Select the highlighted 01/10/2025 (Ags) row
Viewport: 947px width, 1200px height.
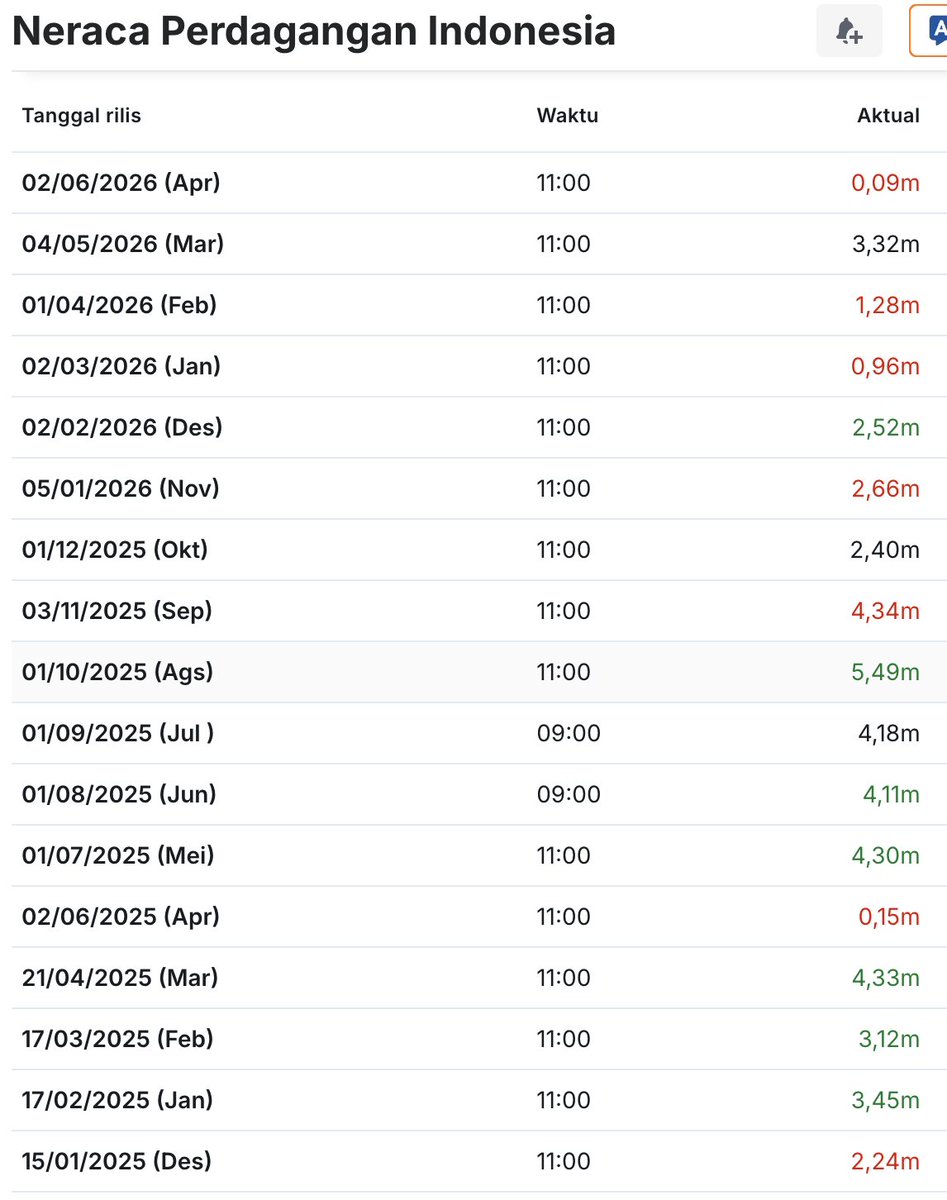(x=479, y=672)
